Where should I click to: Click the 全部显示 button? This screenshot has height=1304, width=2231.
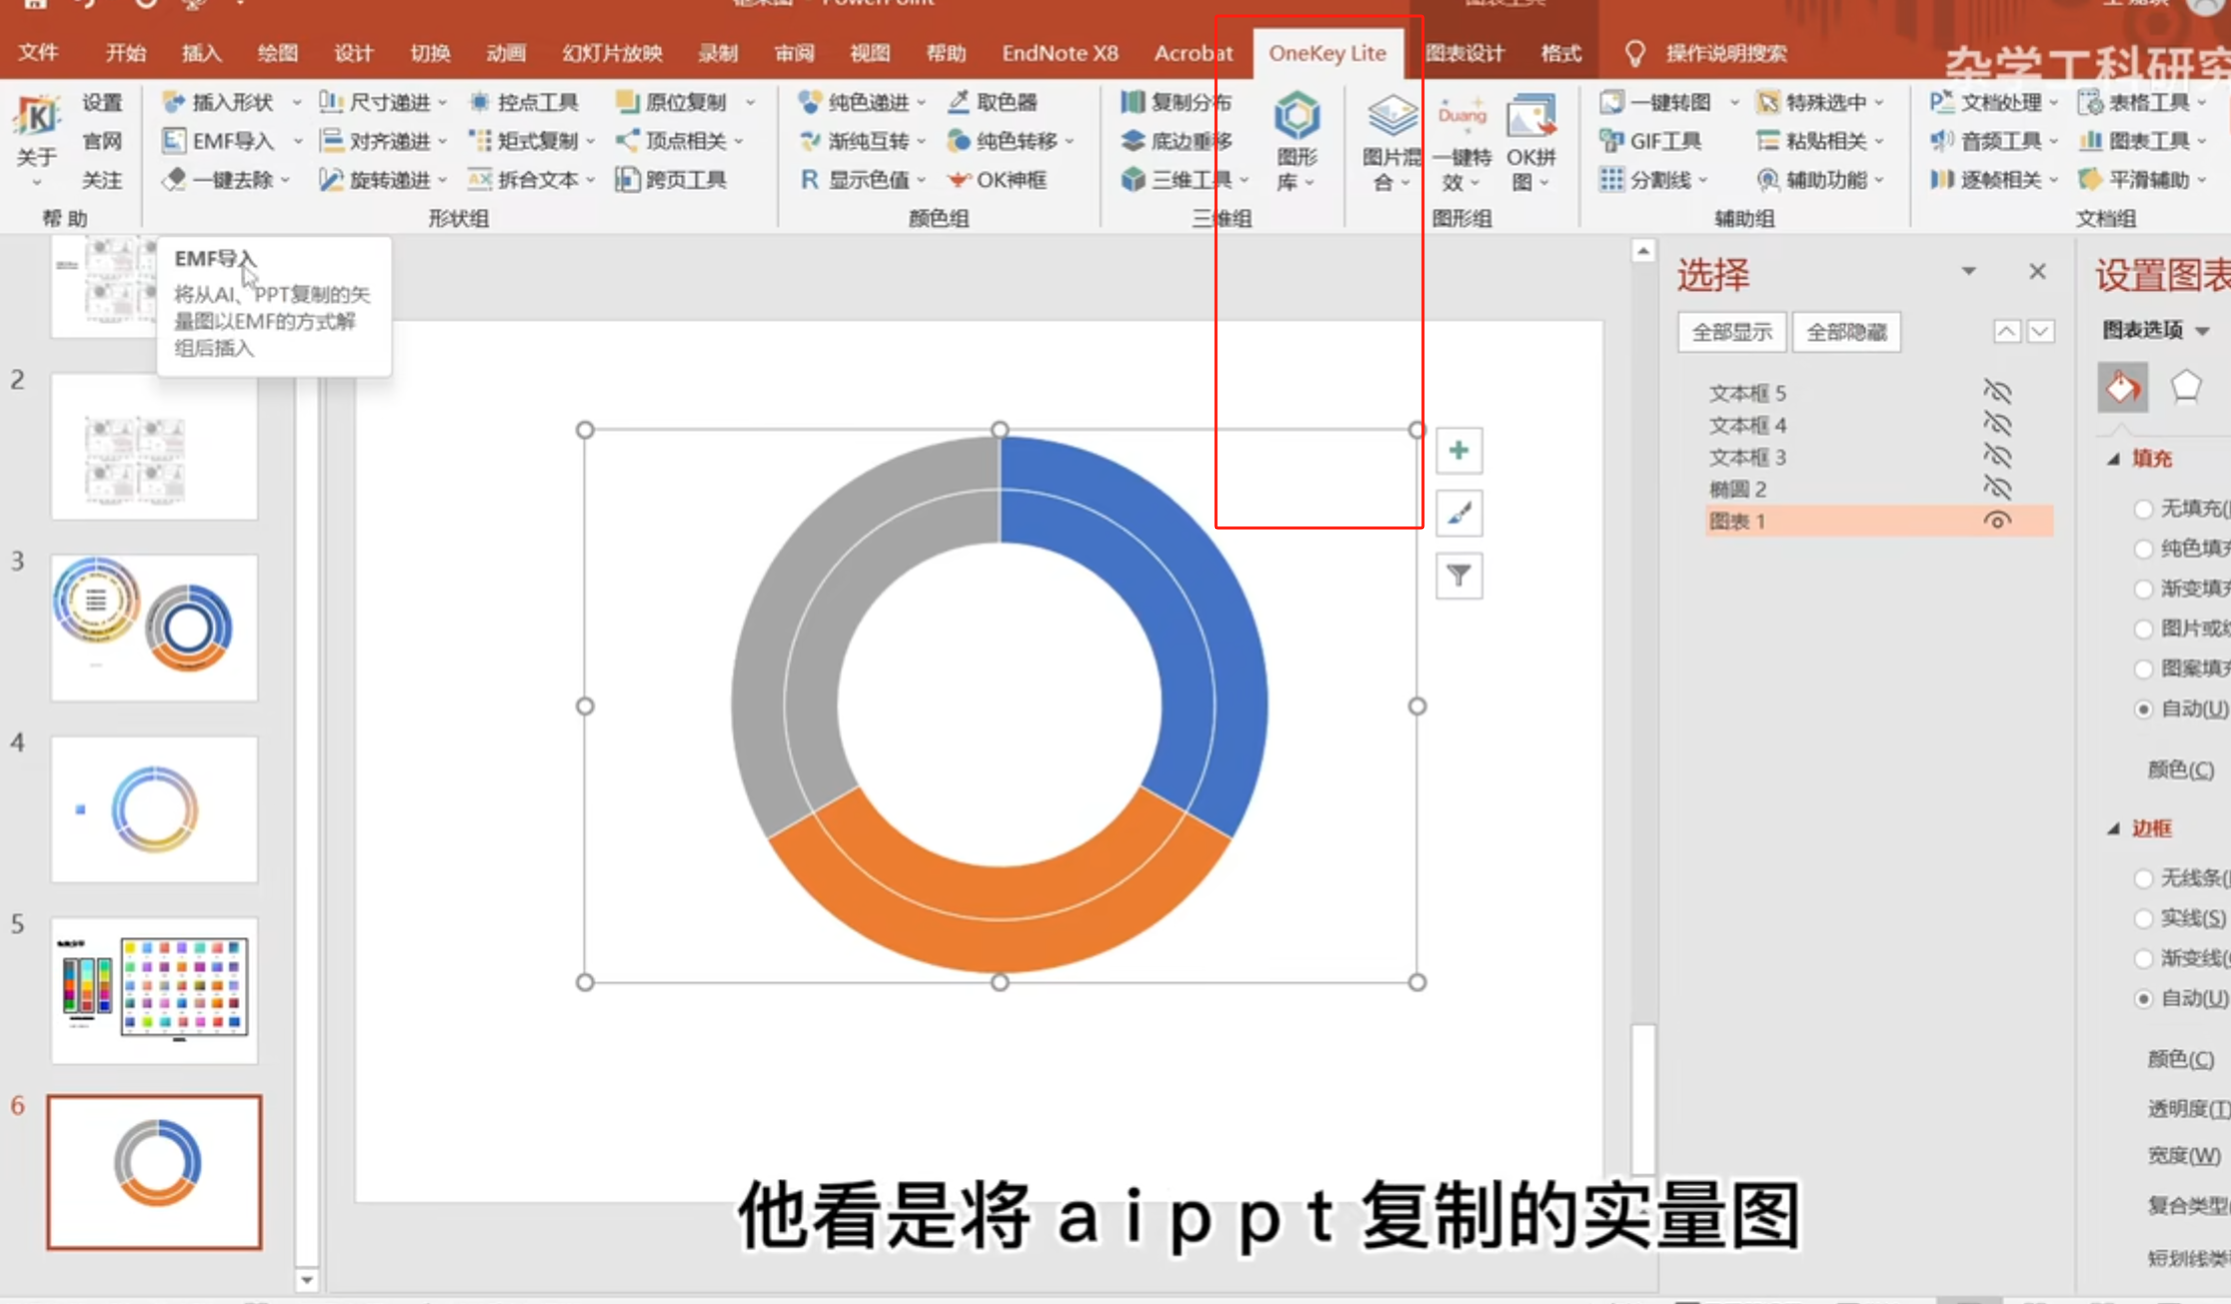click(1731, 332)
